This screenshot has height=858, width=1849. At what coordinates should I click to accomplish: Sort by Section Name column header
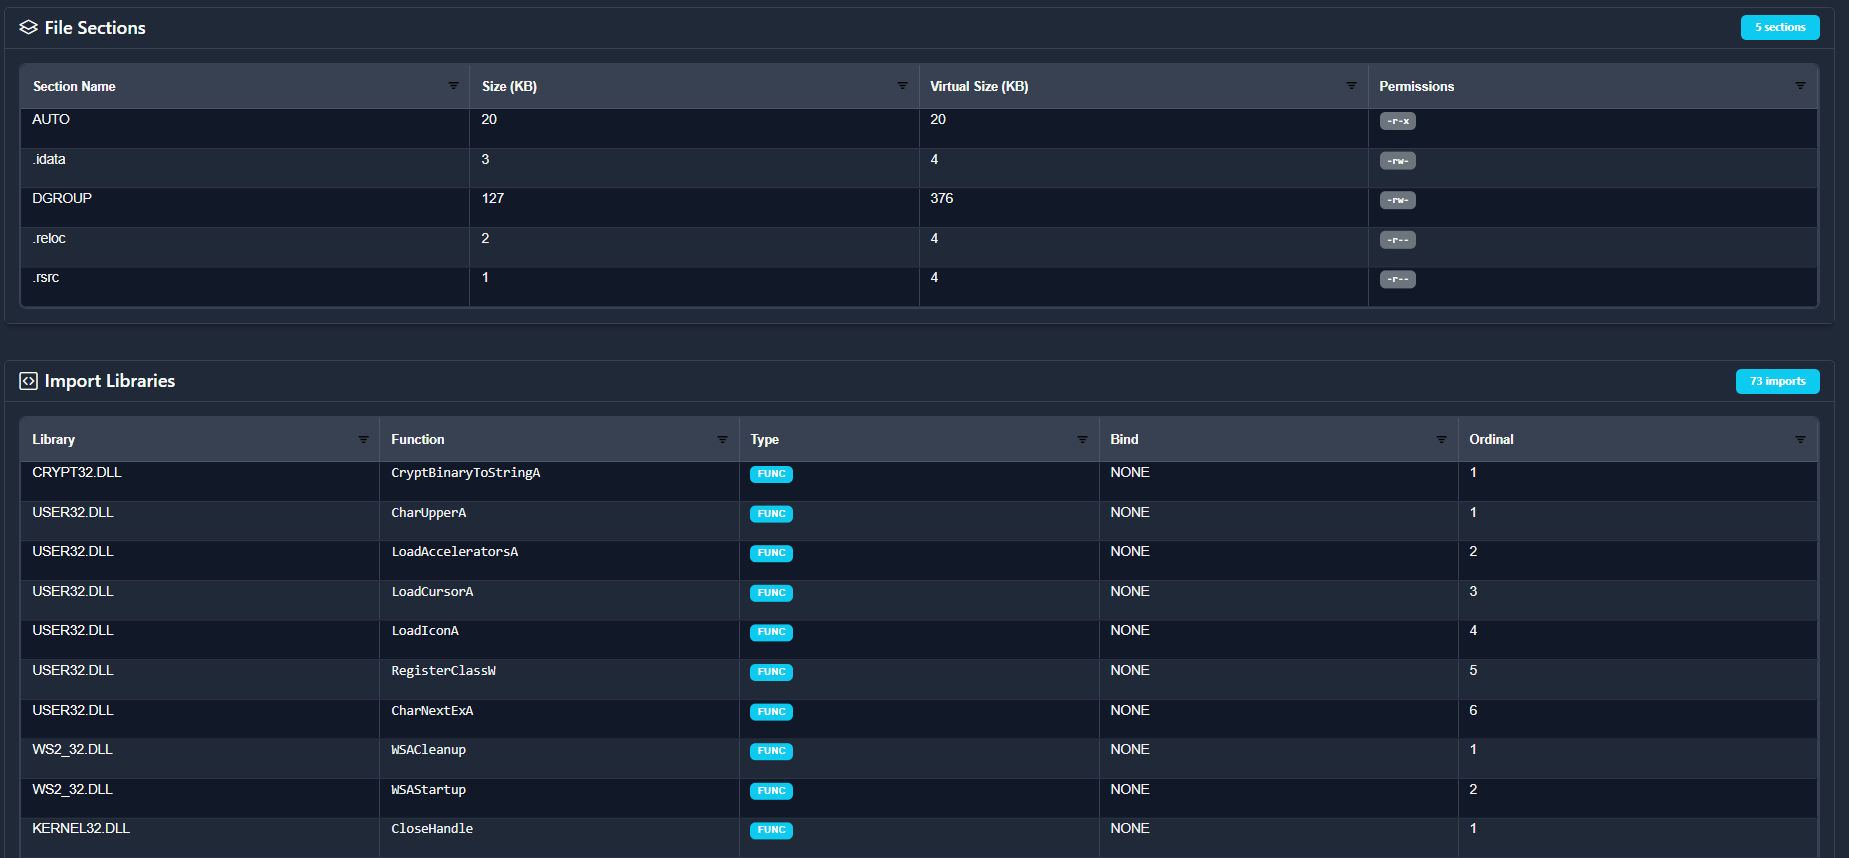pos(74,87)
